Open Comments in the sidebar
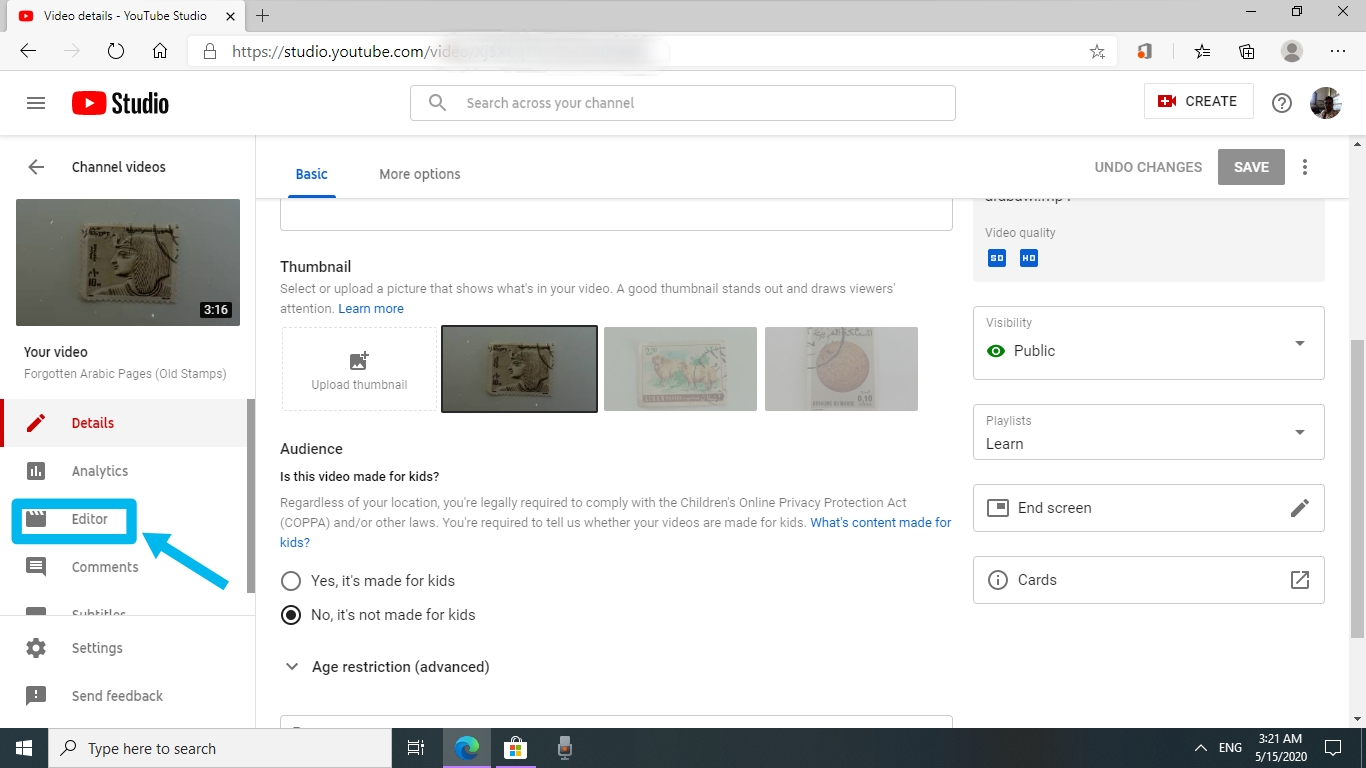Image resolution: width=1366 pixels, height=768 pixels. pyautogui.click(x=125, y=567)
